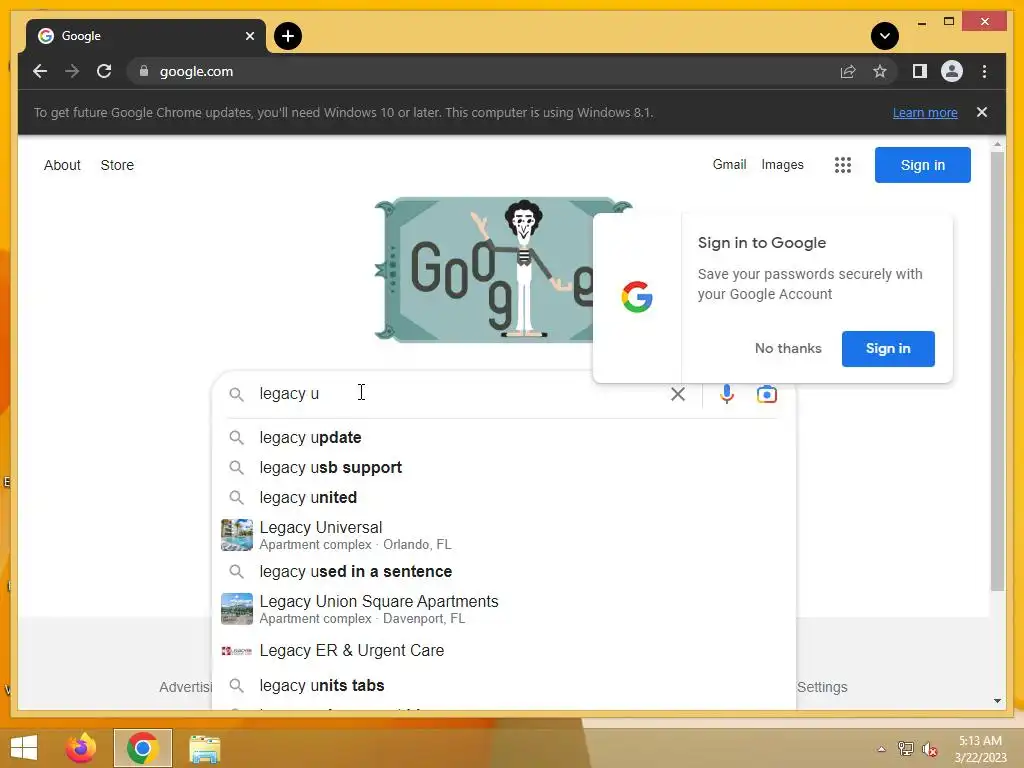Start voice search with the microphone
The image size is (1024, 768).
pos(726,394)
